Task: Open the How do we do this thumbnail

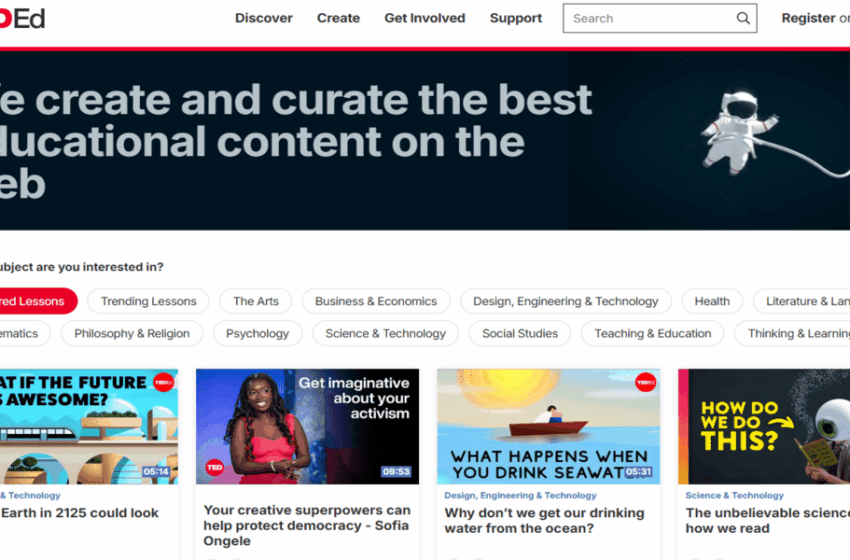Action: click(764, 427)
